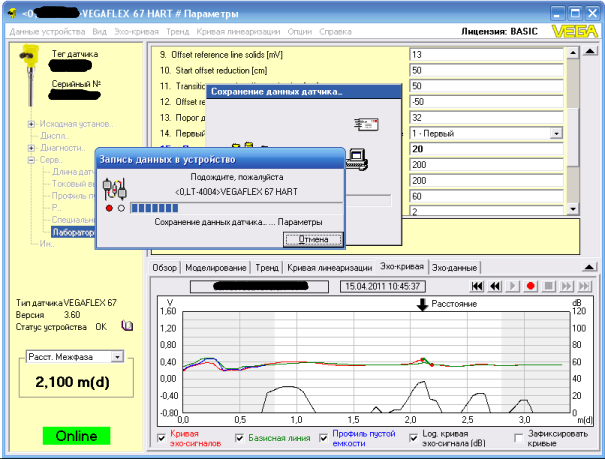Open Кривая линеаризации menu
605x459 pixels.
238,32
